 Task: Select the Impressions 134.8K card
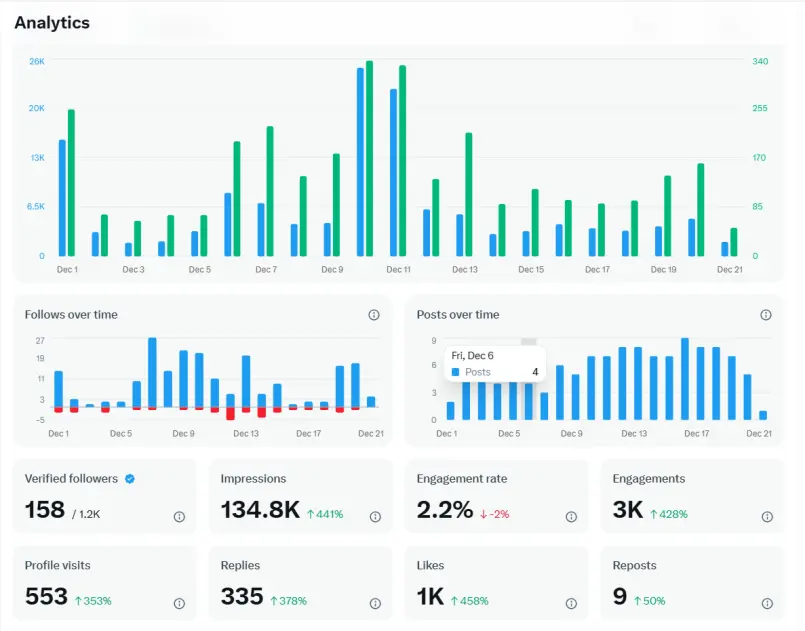pos(301,495)
